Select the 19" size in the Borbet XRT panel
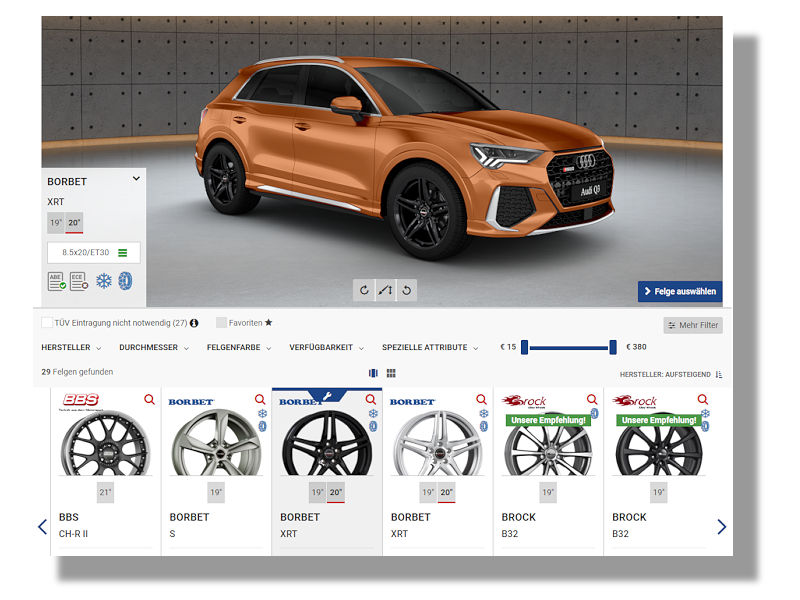This screenshot has width=800, height=600. click(56, 223)
